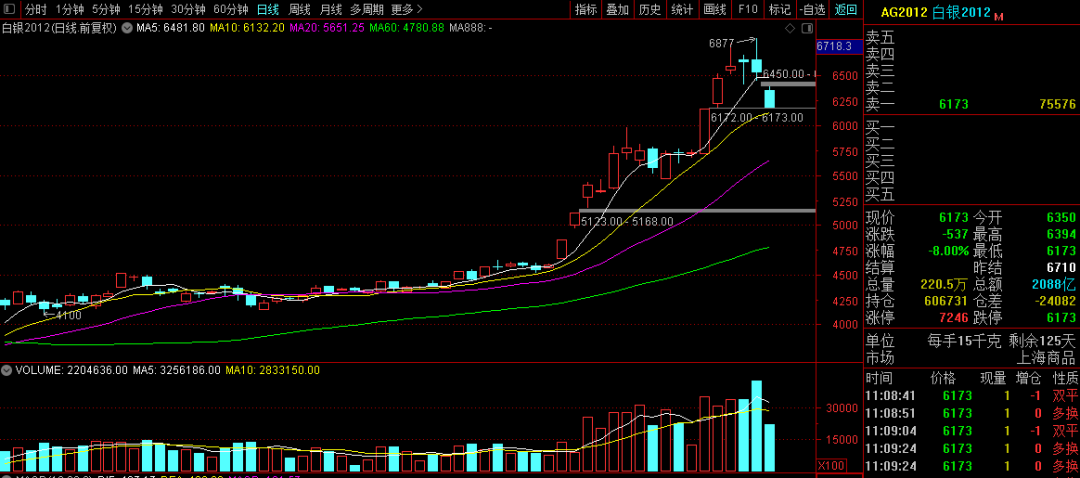Click the 6877 high price label
The height and width of the screenshot is (478, 1080).
point(721,43)
